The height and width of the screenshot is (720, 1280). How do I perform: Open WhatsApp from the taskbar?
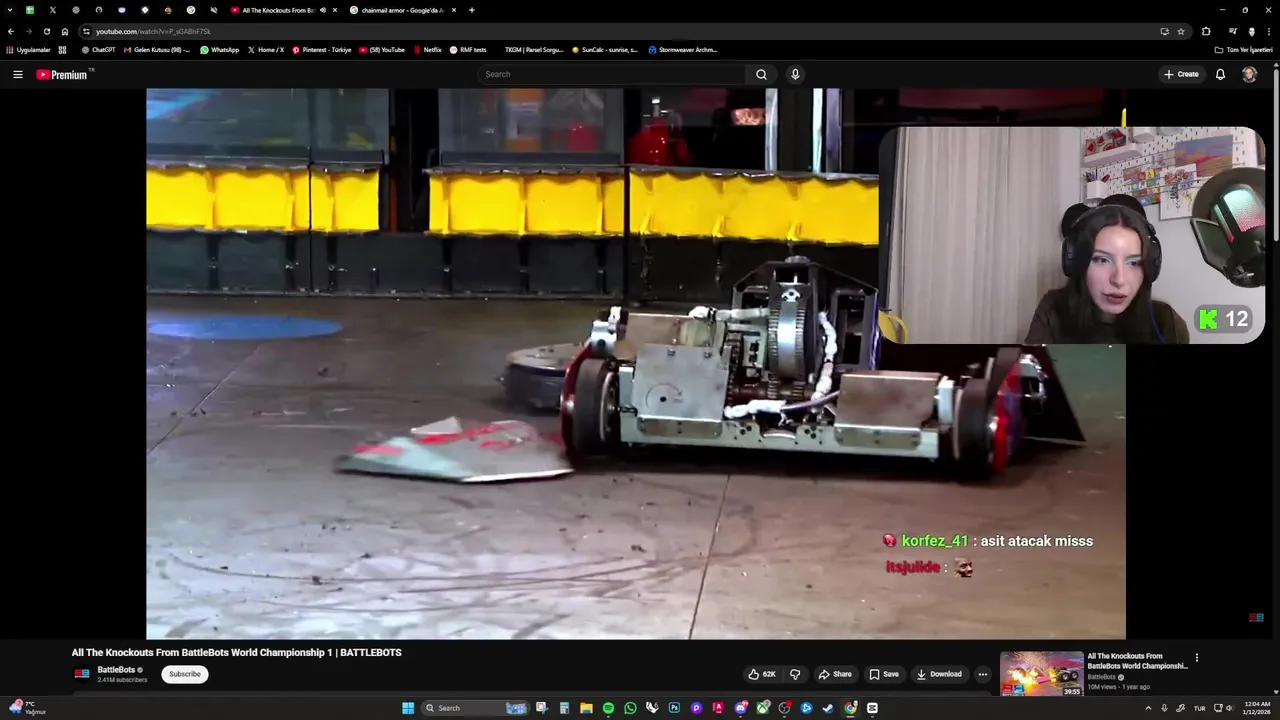click(x=630, y=708)
